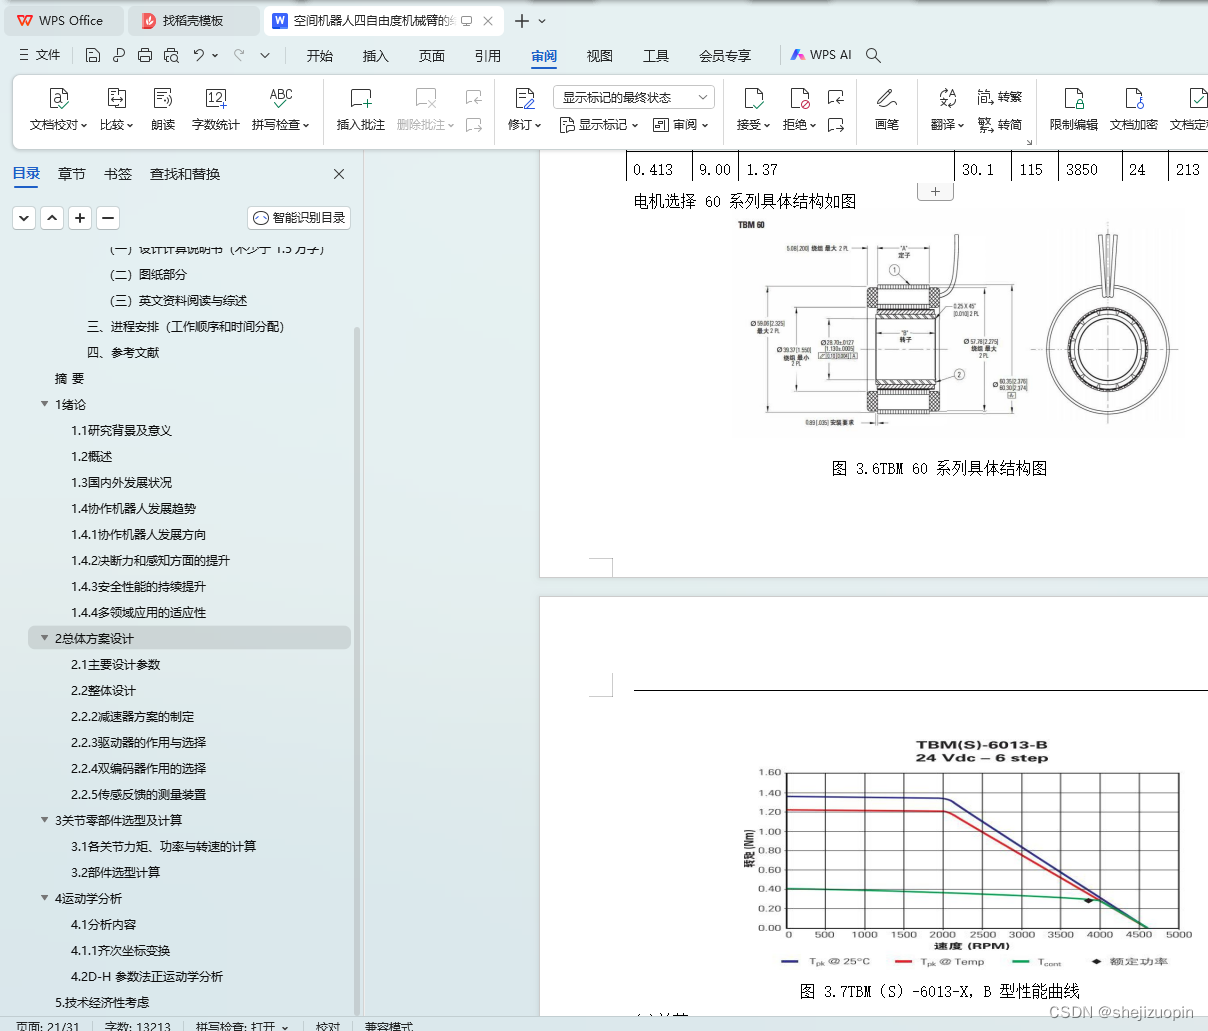1208x1031 pixels.
Task: Switch to the WPS Office home tab
Action: (62, 20)
